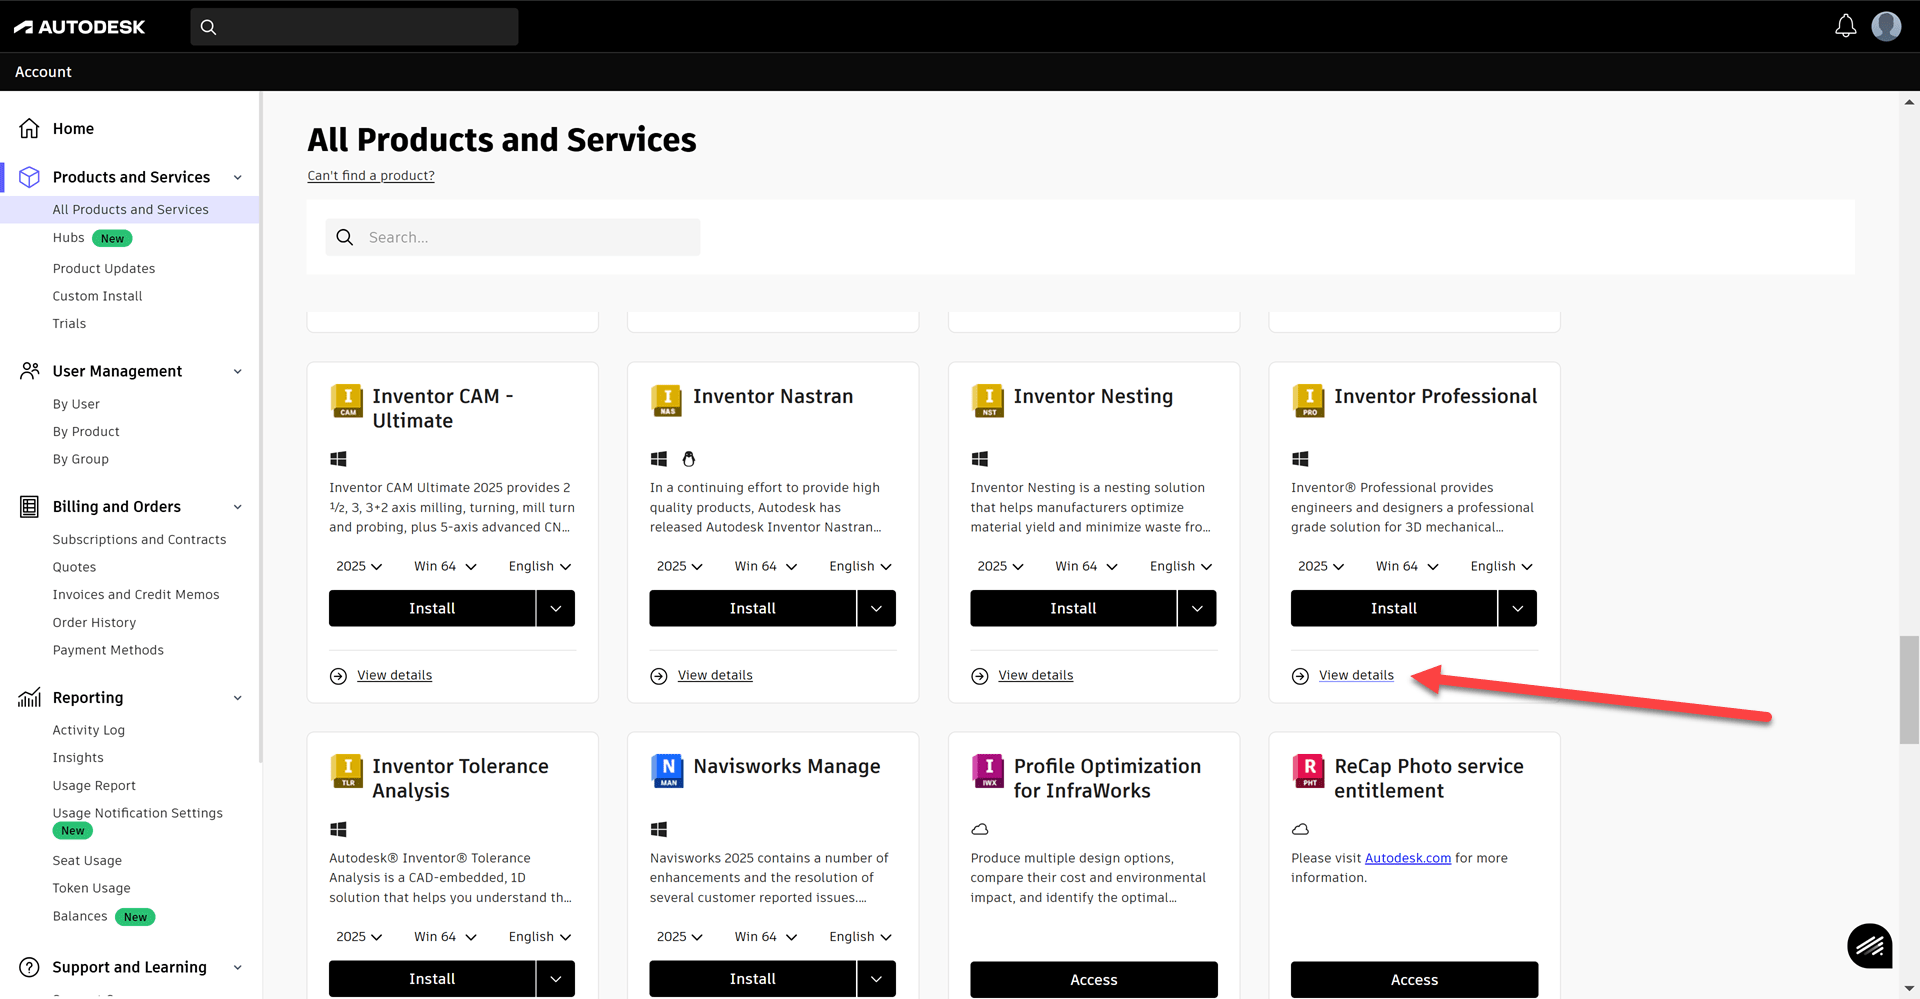Install Inventor CAM Ultimate
1920x999 pixels.
point(432,608)
